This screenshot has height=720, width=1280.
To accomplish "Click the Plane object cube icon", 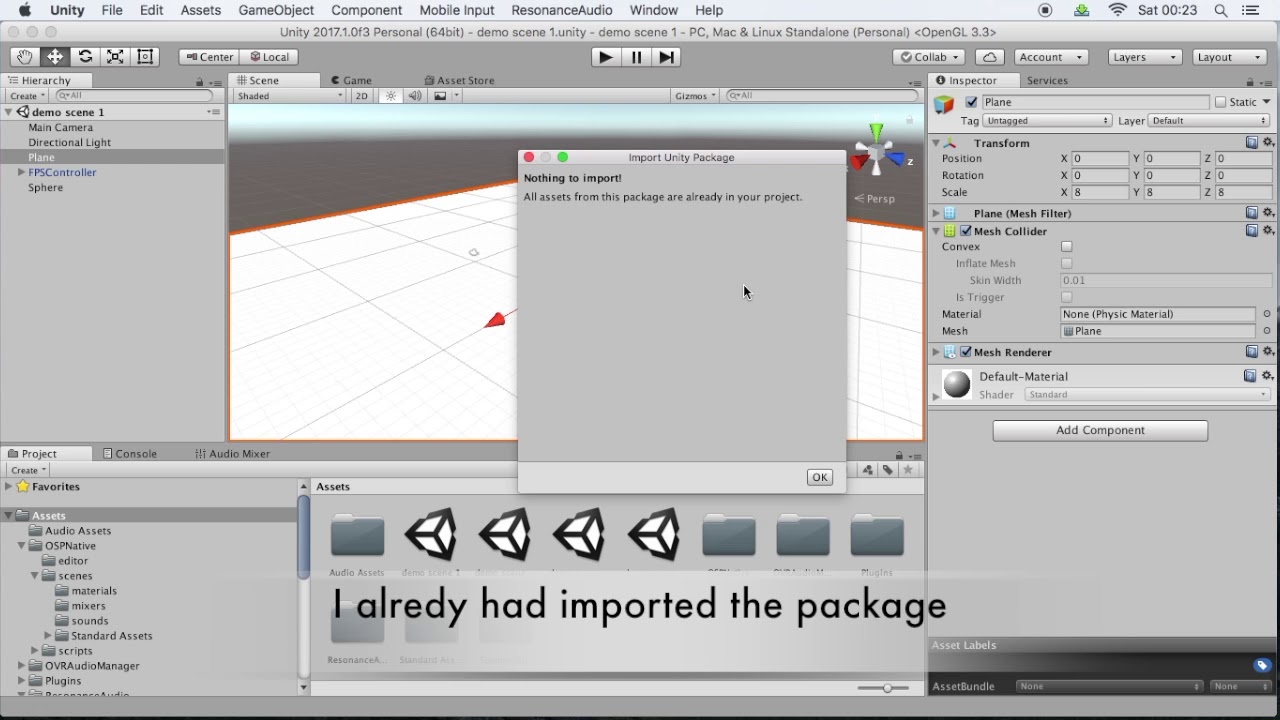I will click(944, 104).
